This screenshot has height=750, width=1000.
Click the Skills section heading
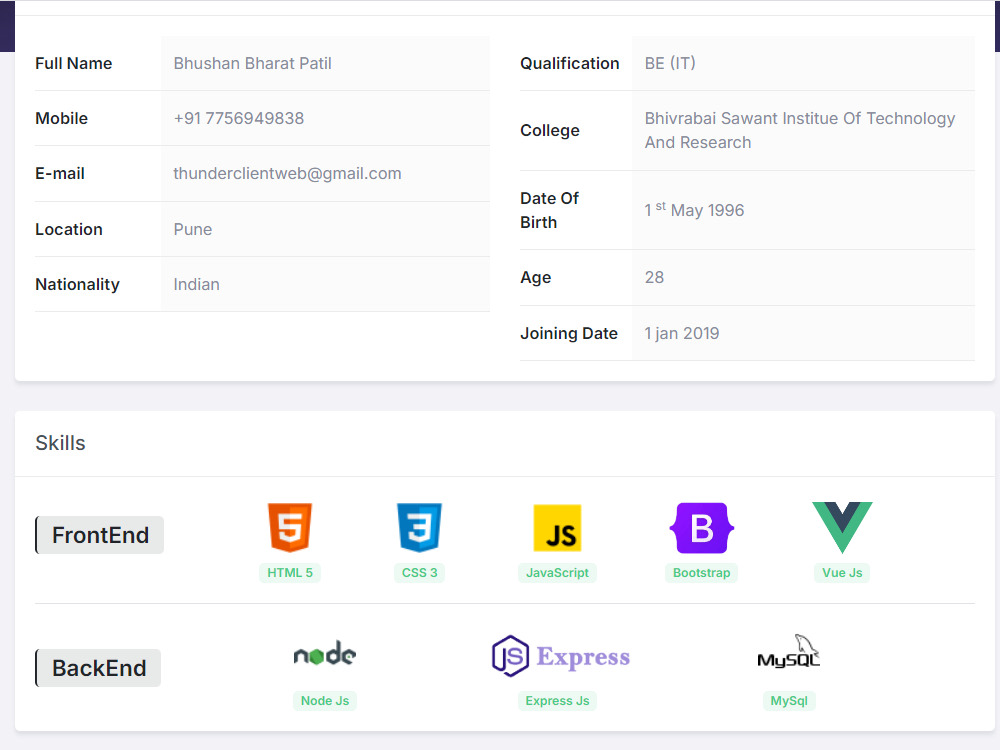(x=60, y=443)
